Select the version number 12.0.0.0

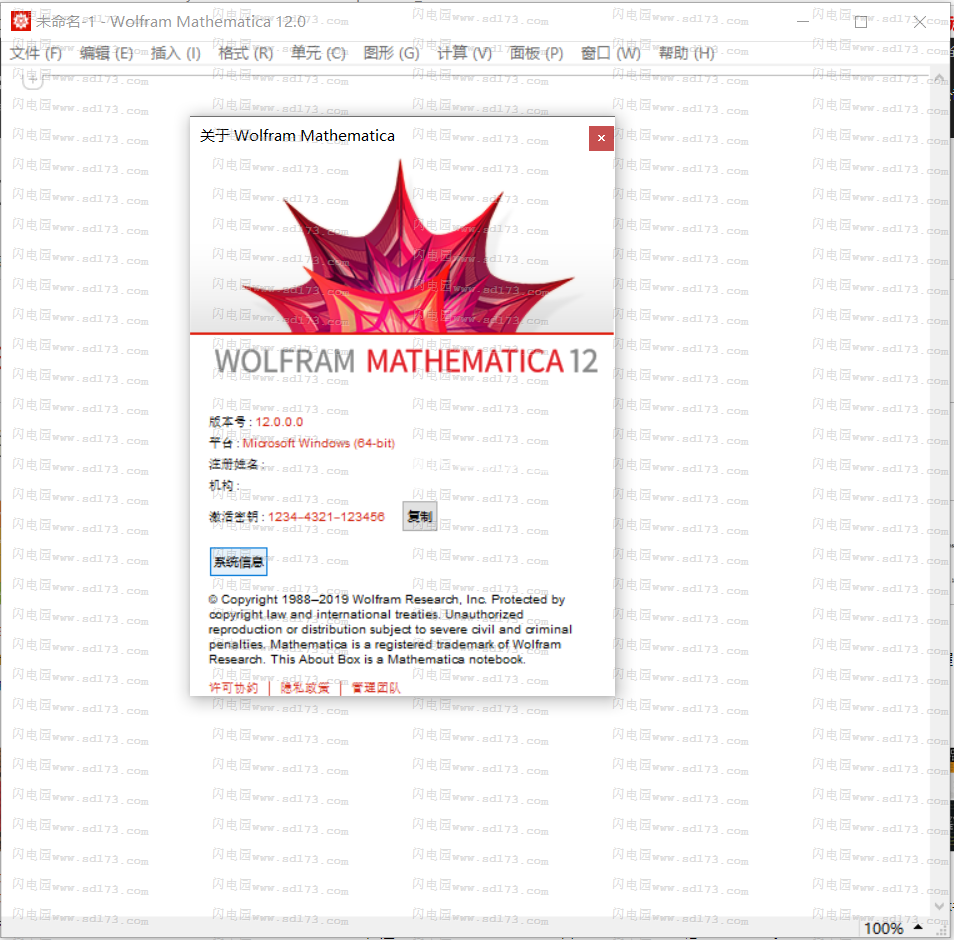[x=279, y=422]
